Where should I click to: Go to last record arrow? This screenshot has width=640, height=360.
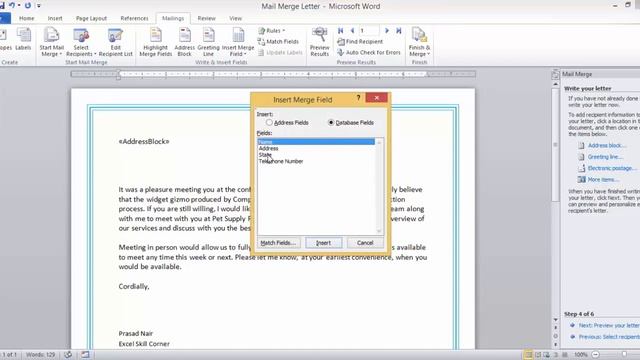[x=399, y=31]
